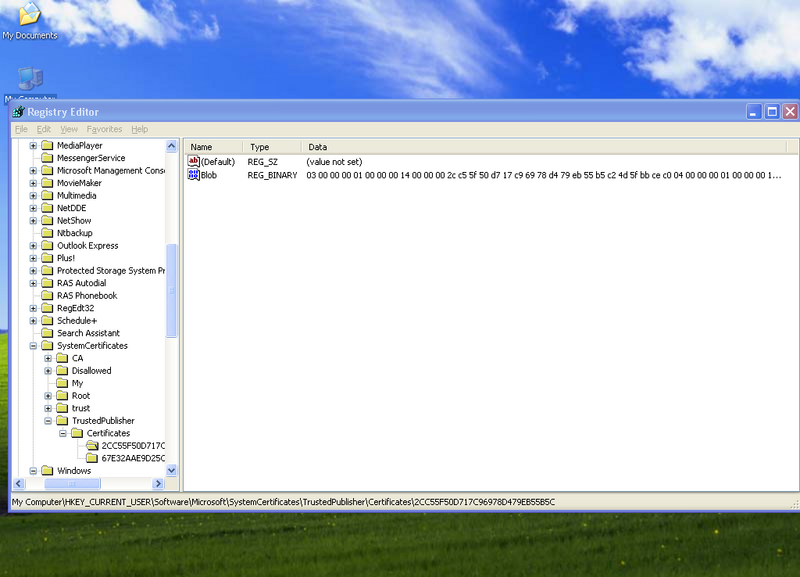The image size is (800, 577).
Task: Click the NetShow folder icon
Action: click(47, 221)
